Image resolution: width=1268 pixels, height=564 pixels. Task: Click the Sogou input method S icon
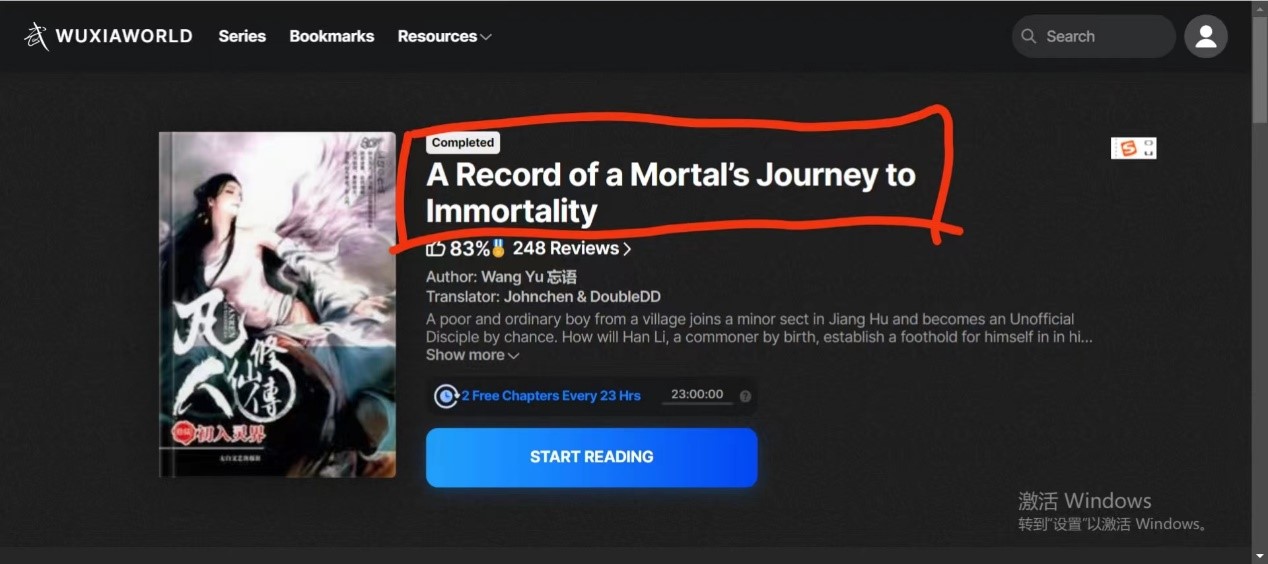pos(1128,148)
